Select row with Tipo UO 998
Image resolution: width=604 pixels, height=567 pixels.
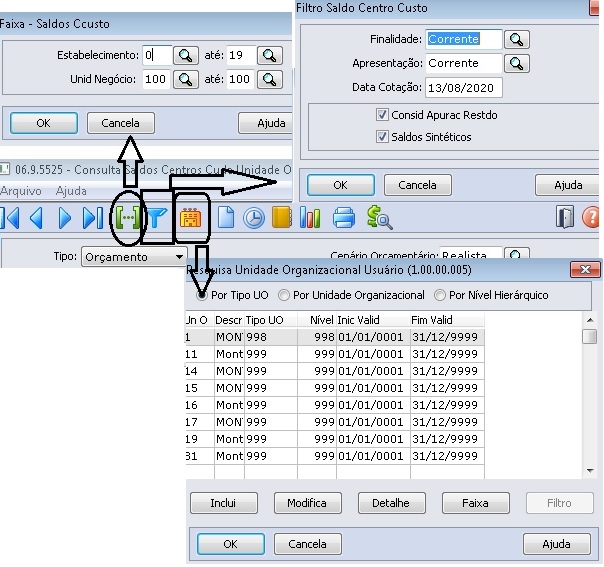335,337
